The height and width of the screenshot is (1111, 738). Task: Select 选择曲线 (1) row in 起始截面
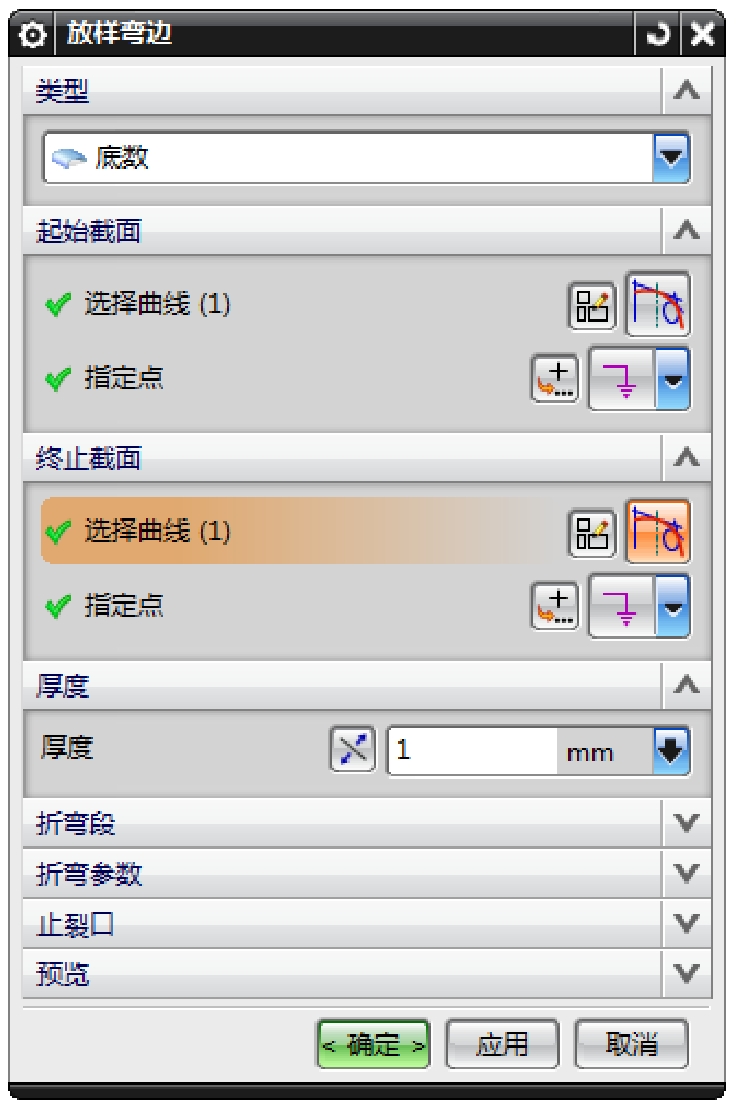point(297,305)
